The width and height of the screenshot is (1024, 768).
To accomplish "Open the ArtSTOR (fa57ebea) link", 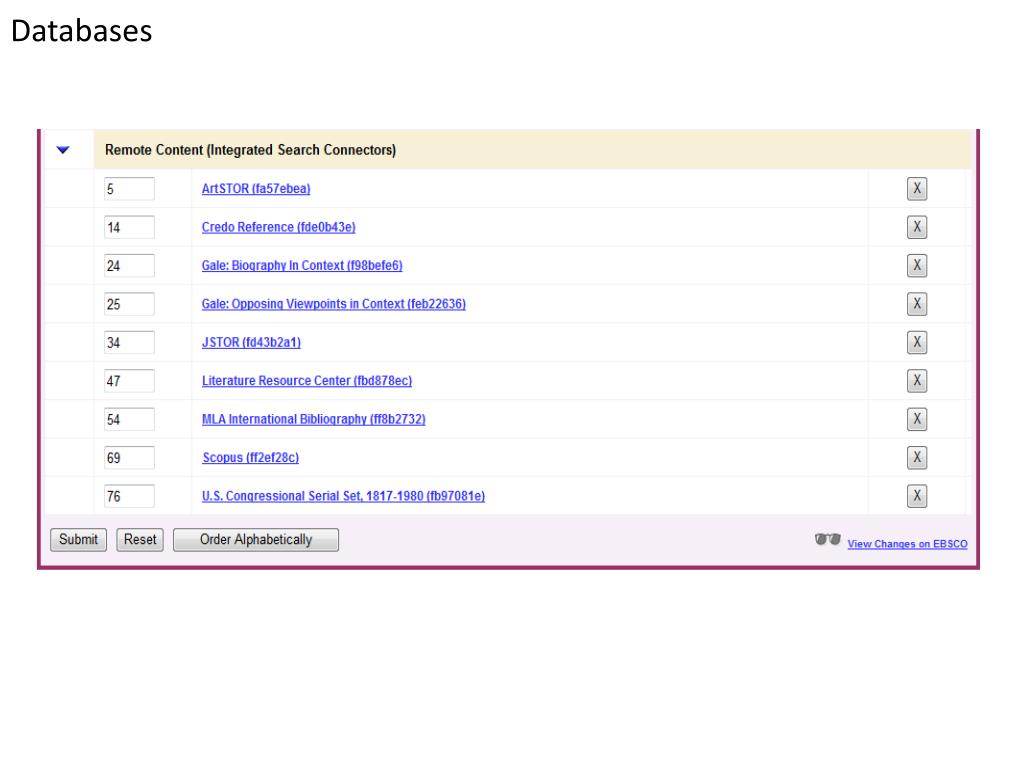I will pyautogui.click(x=256, y=189).
